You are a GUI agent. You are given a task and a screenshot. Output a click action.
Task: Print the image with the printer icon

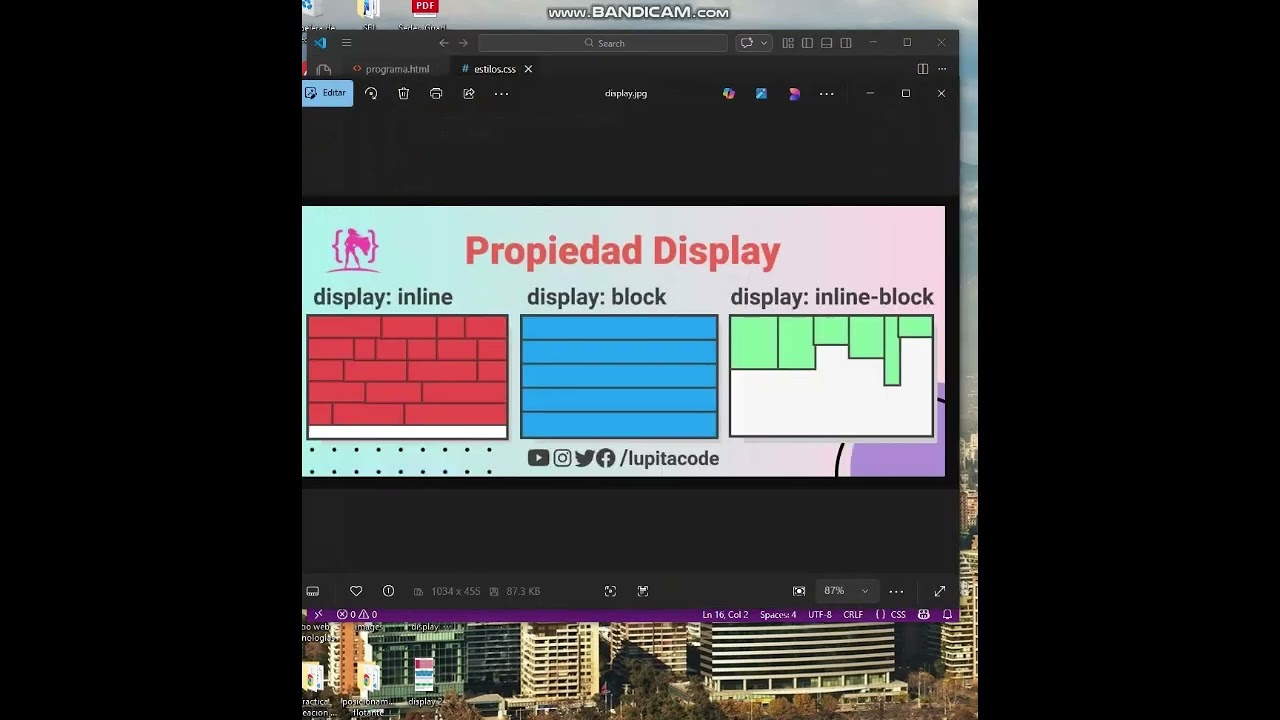pyautogui.click(x=436, y=93)
